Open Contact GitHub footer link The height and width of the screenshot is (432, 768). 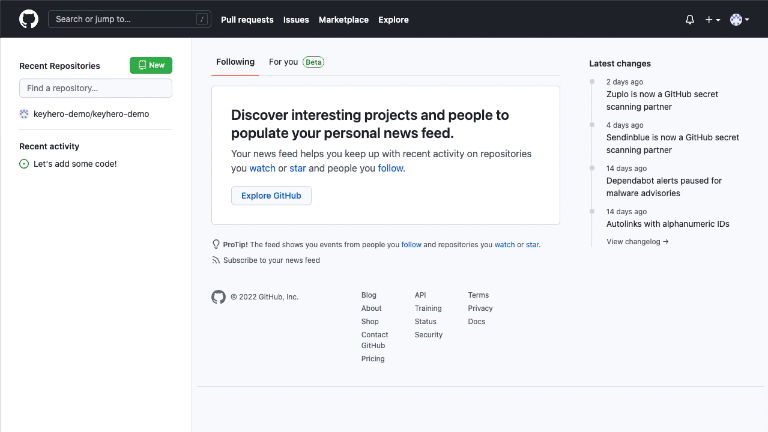coord(375,340)
